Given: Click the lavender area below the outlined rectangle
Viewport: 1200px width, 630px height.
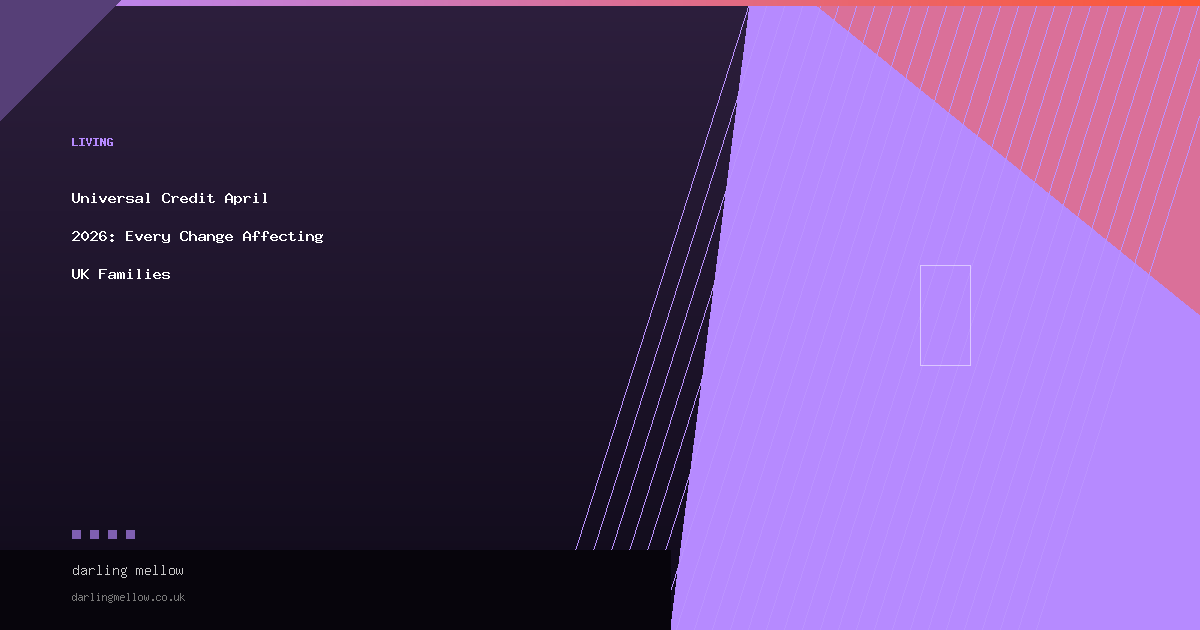Looking at the screenshot, I should point(945,470).
